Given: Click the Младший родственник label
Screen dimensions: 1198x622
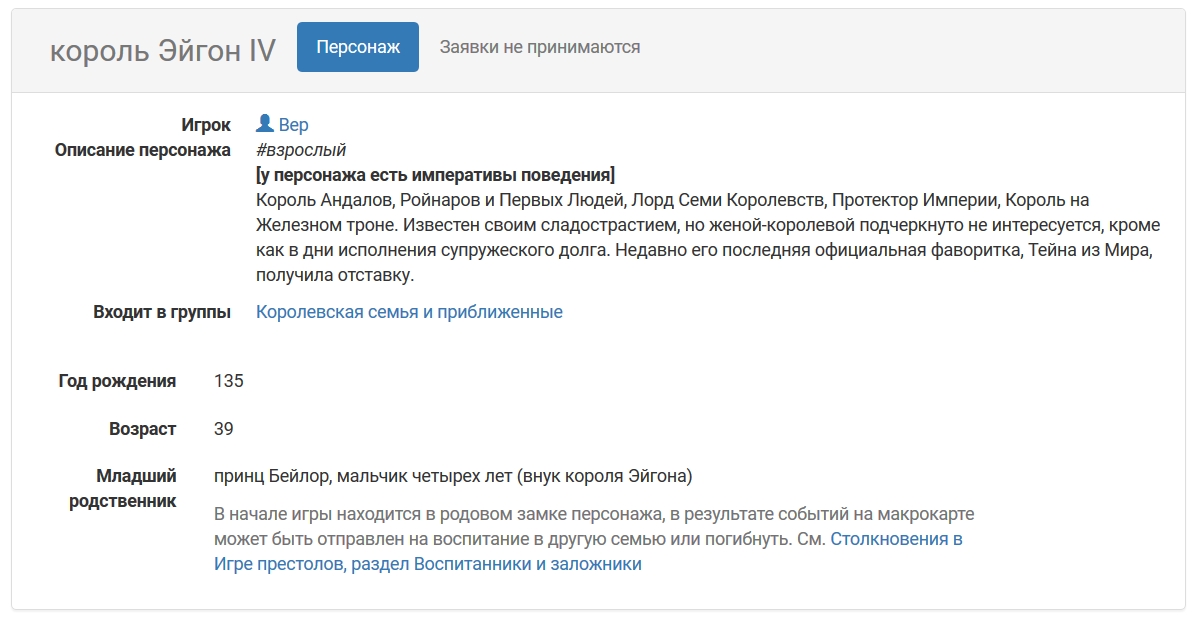Looking at the screenshot, I should coord(123,488).
